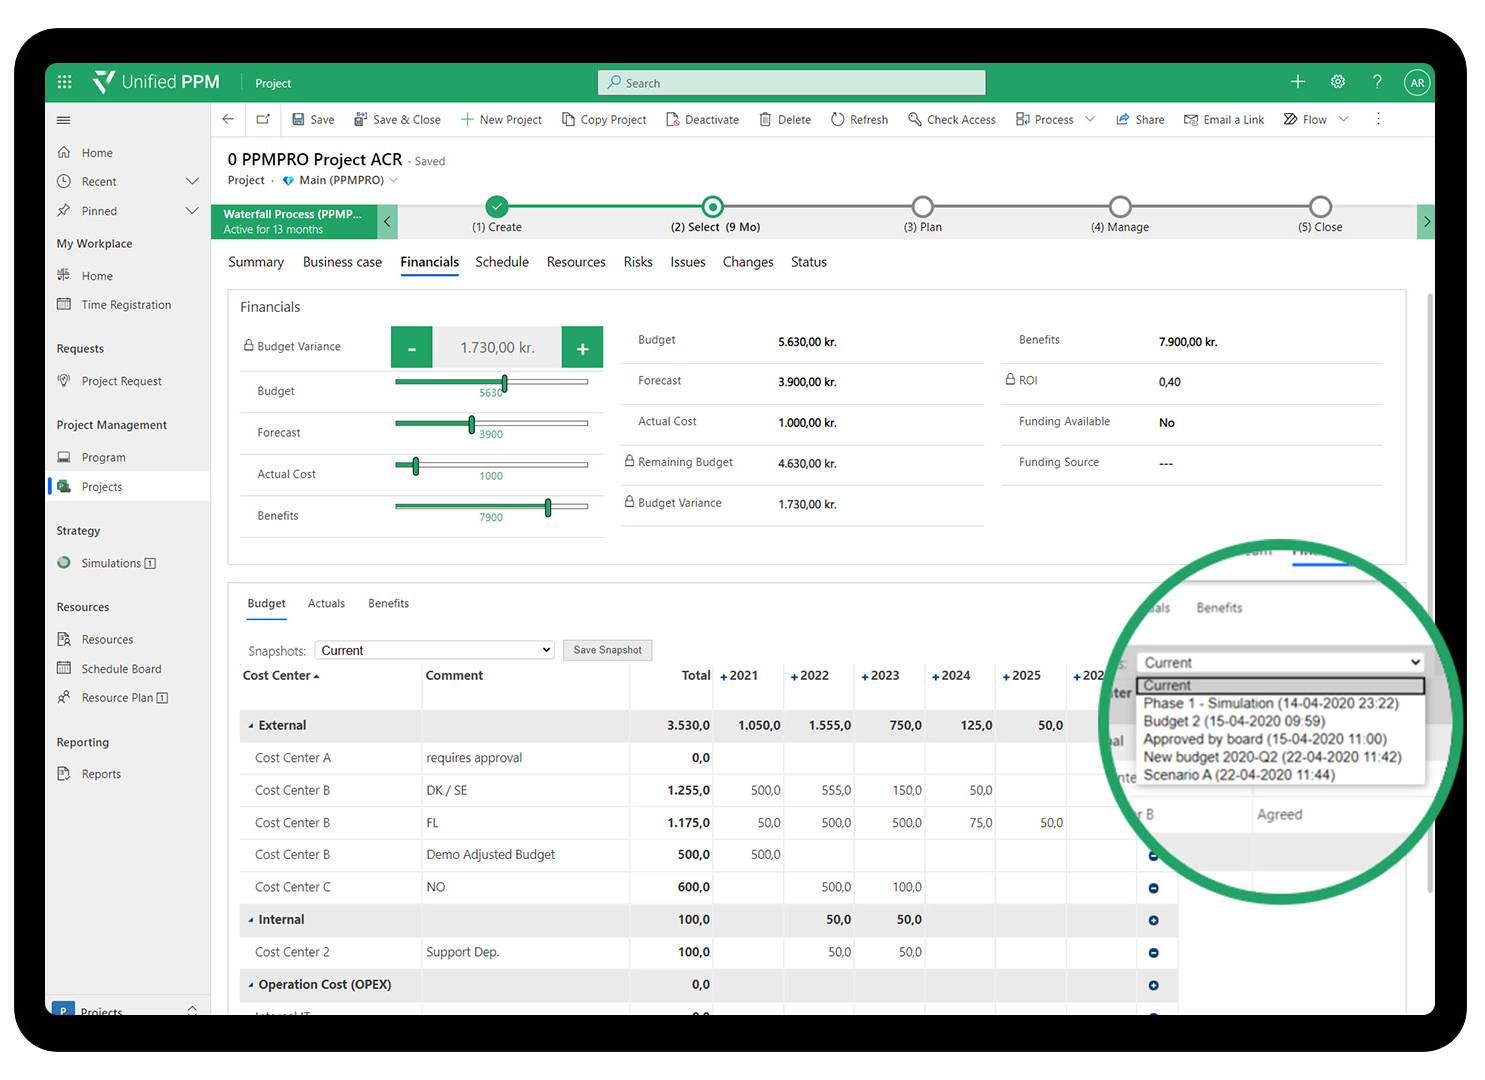Click Email a Link command

tap(1224, 119)
